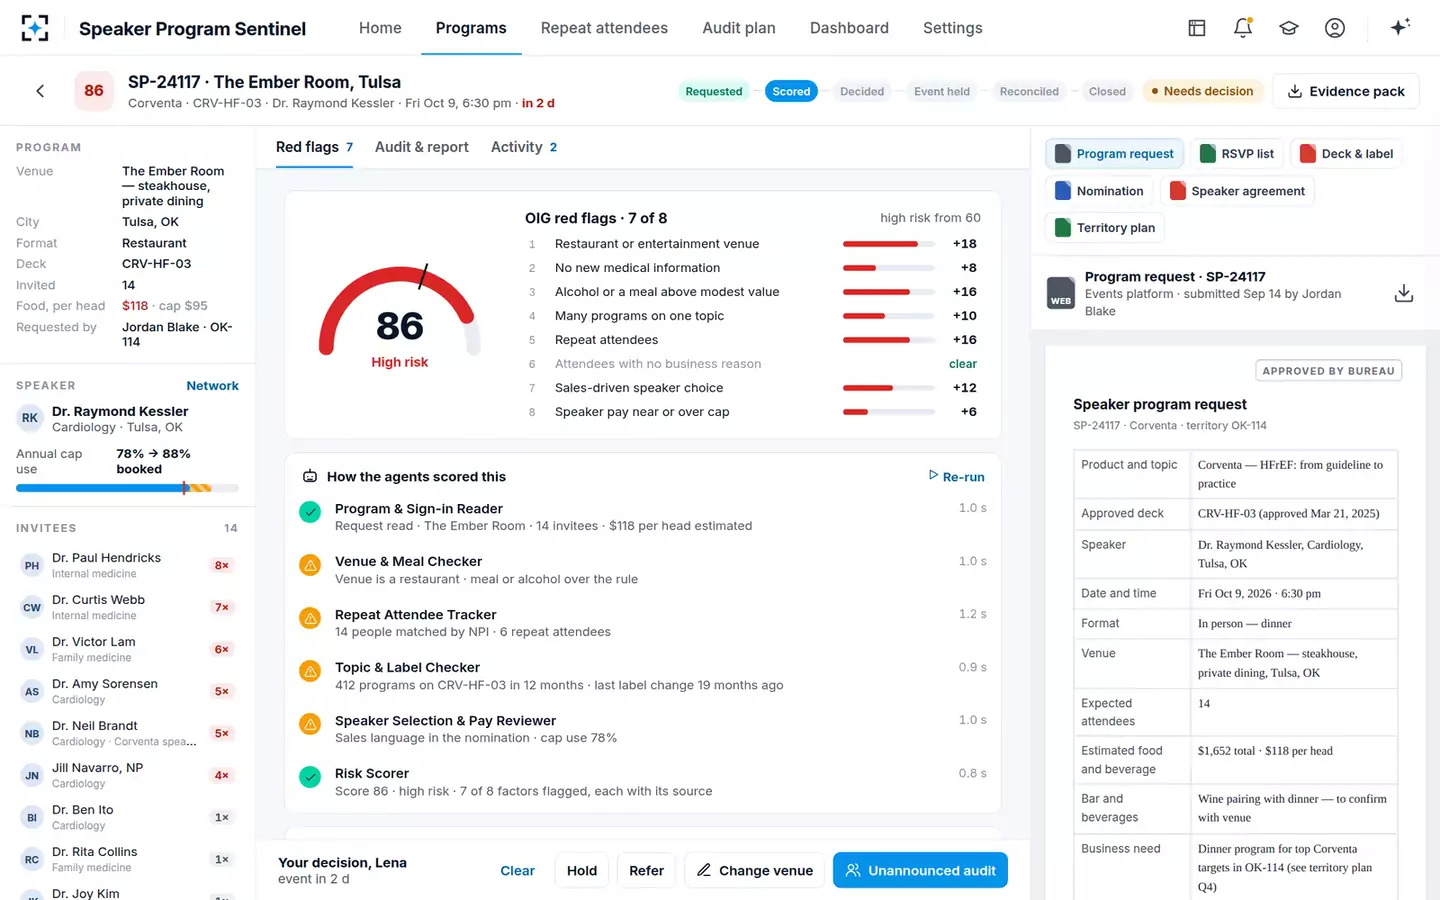
Task: Open the user account profile icon
Action: [x=1335, y=28]
